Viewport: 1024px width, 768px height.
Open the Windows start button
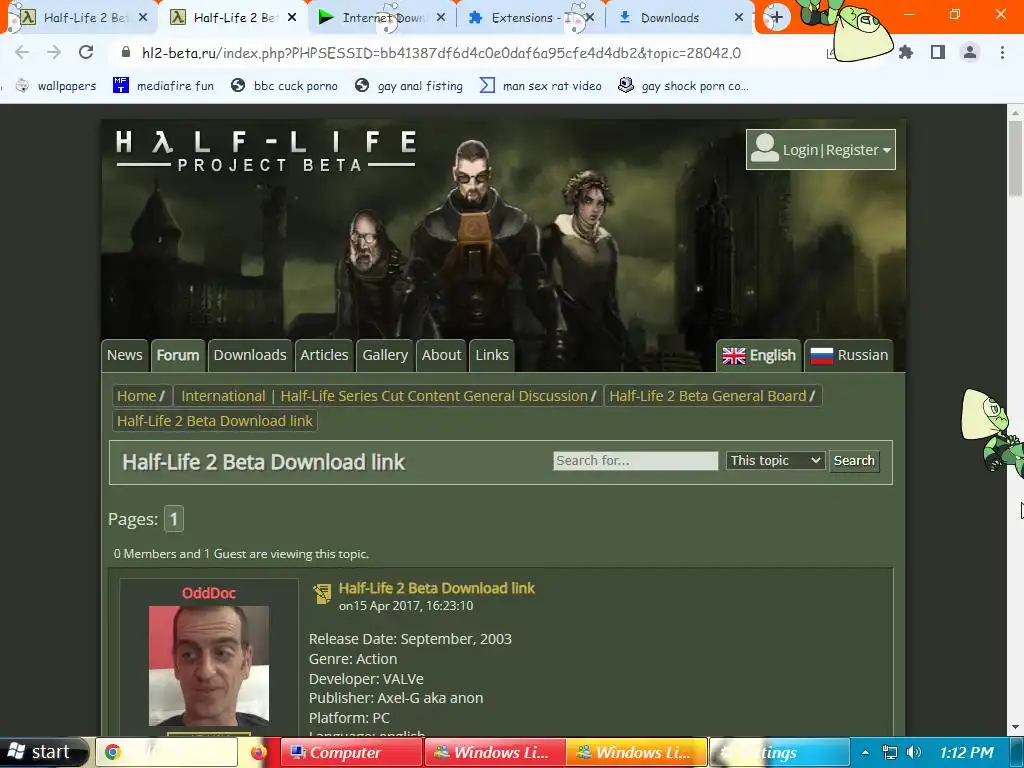[x=44, y=752]
